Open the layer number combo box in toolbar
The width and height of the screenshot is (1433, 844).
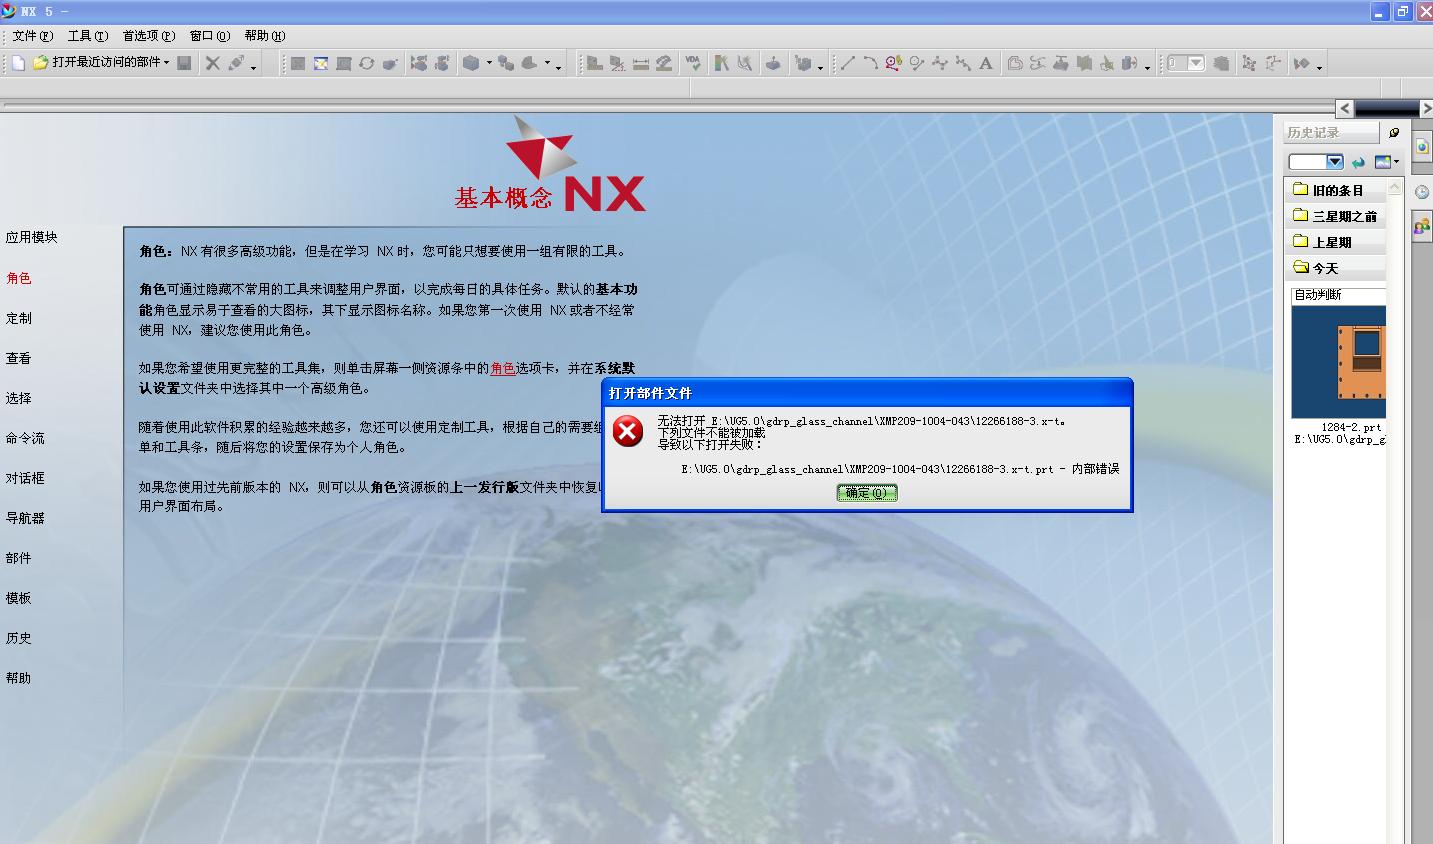click(x=1186, y=63)
